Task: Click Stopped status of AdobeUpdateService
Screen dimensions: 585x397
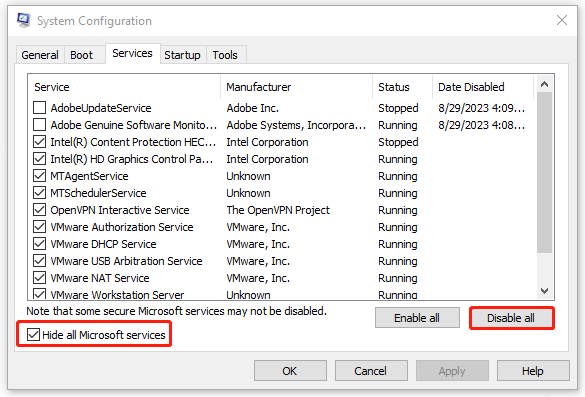Action: [398, 108]
